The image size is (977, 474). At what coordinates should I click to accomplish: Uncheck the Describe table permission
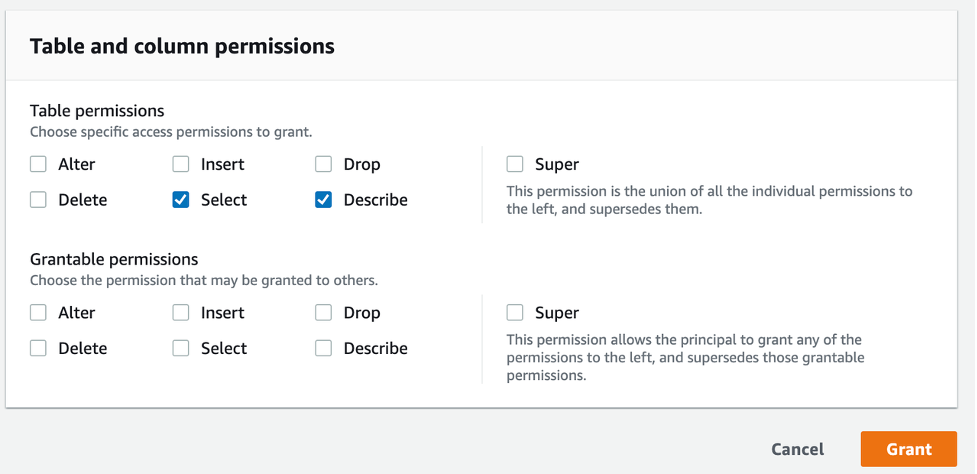pos(324,200)
